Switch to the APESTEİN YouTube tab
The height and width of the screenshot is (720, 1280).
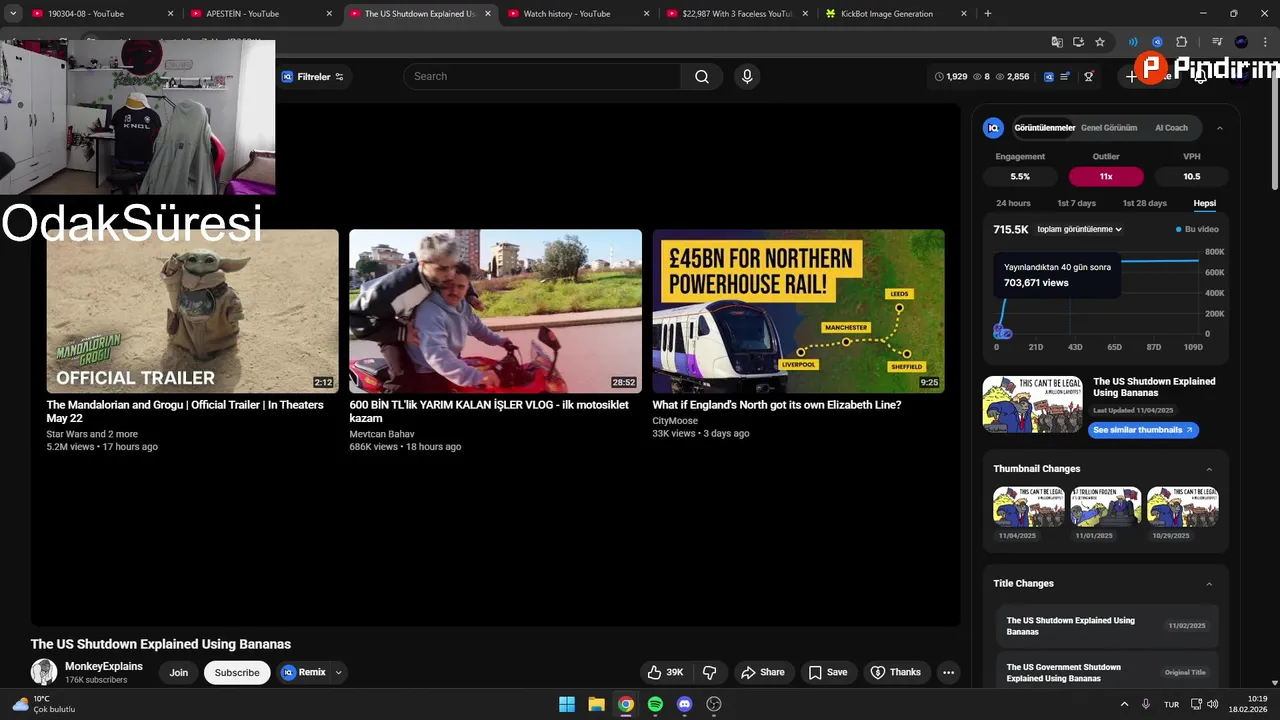pos(260,14)
